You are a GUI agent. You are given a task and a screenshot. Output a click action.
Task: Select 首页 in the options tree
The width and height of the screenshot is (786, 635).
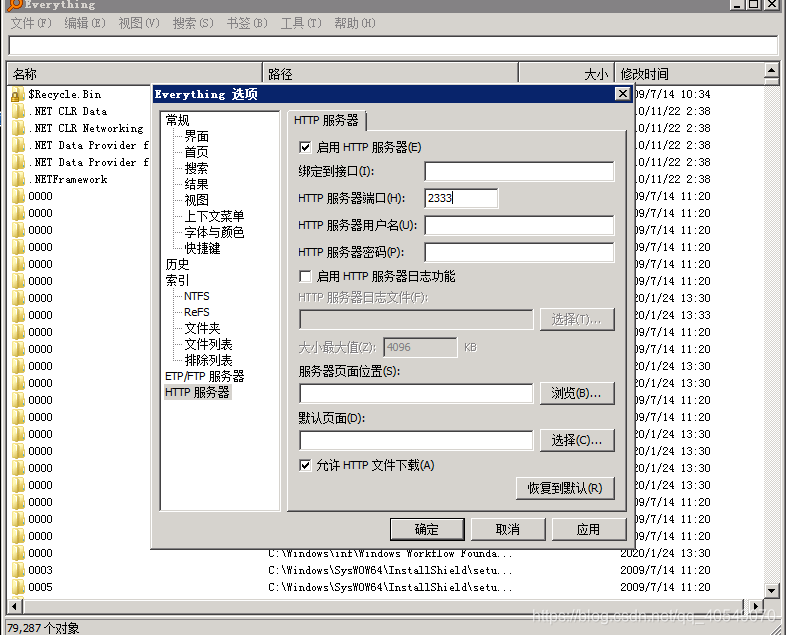(x=196, y=152)
